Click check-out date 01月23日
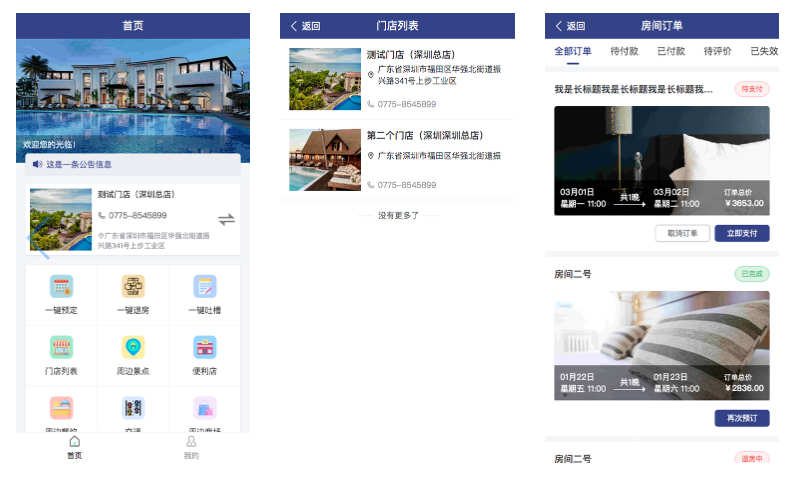The height and width of the screenshot is (487, 801). tap(671, 377)
